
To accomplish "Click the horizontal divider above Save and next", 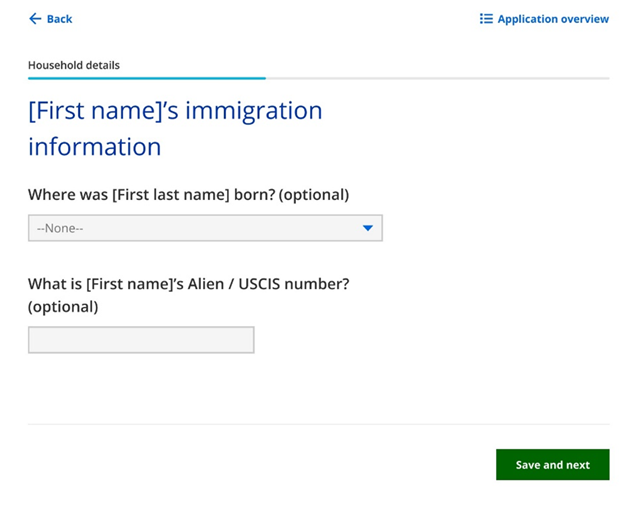I will (x=318, y=424).
